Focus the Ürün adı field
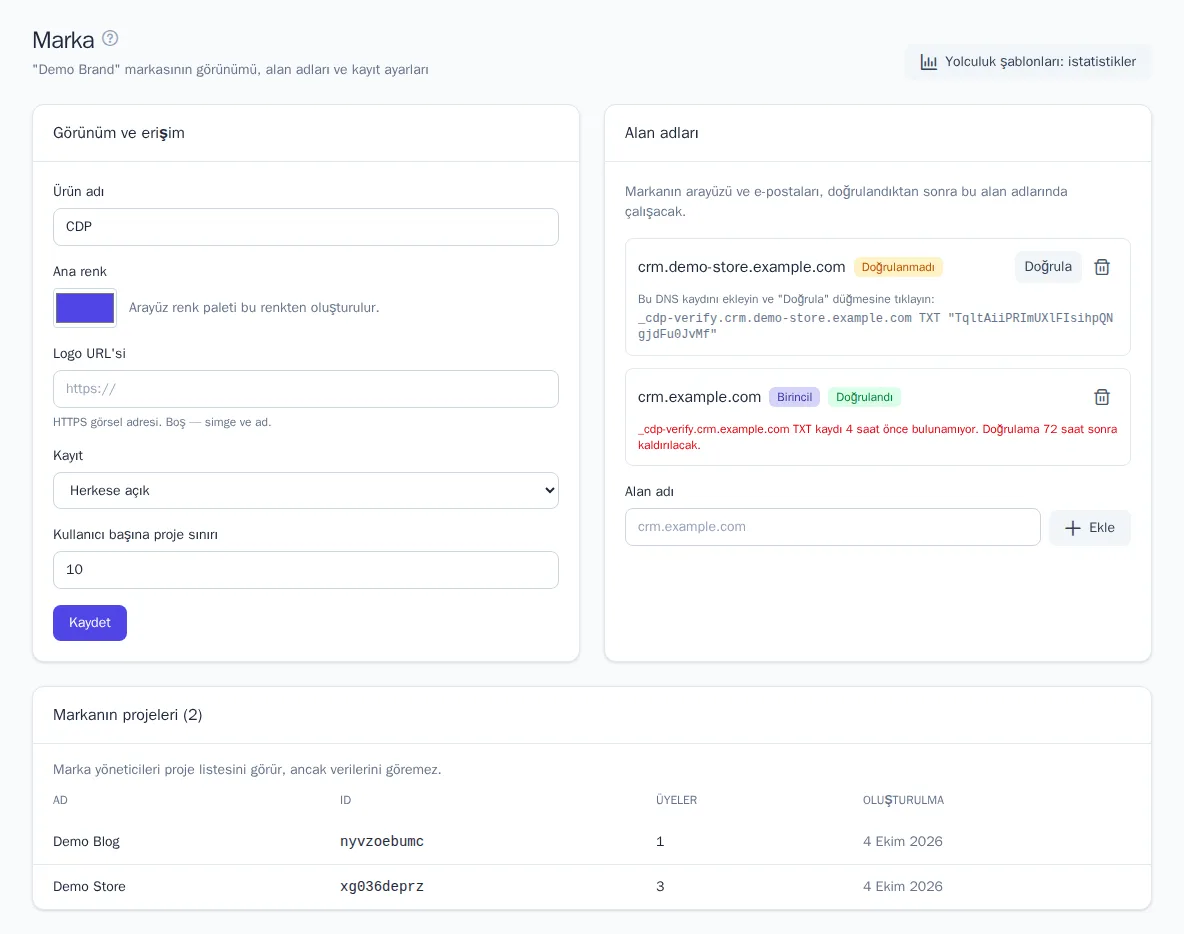 coord(306,227)
